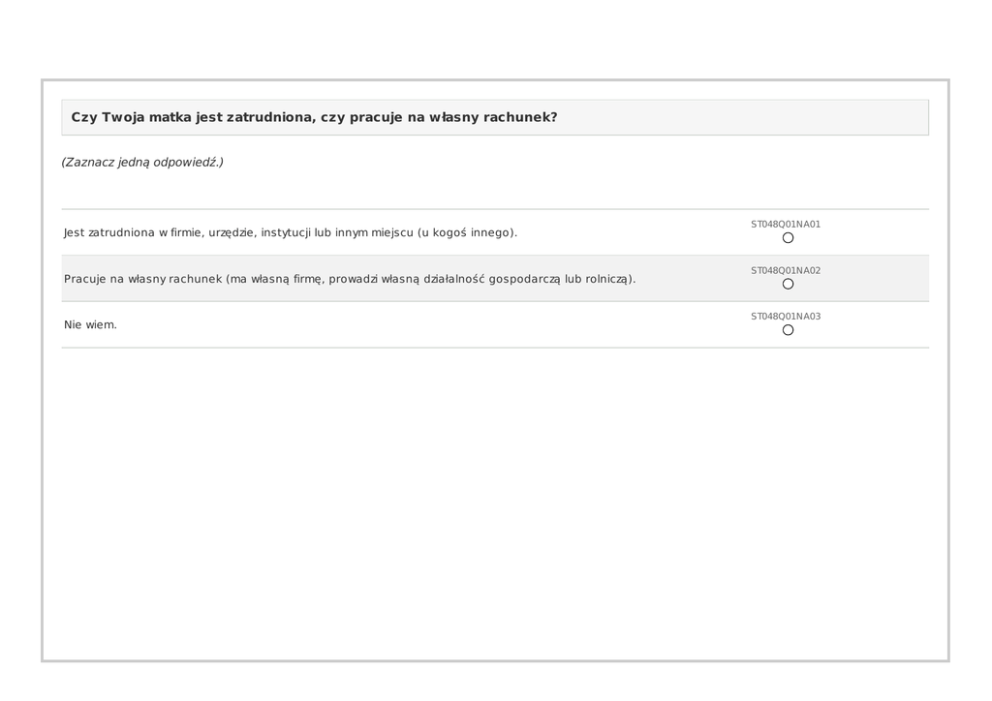The width and height of the screenshot is (992, 701).
Task: Click the question heading "Czy Twoja matka jest zatrudniona"
Action: [x=190, y=117]
